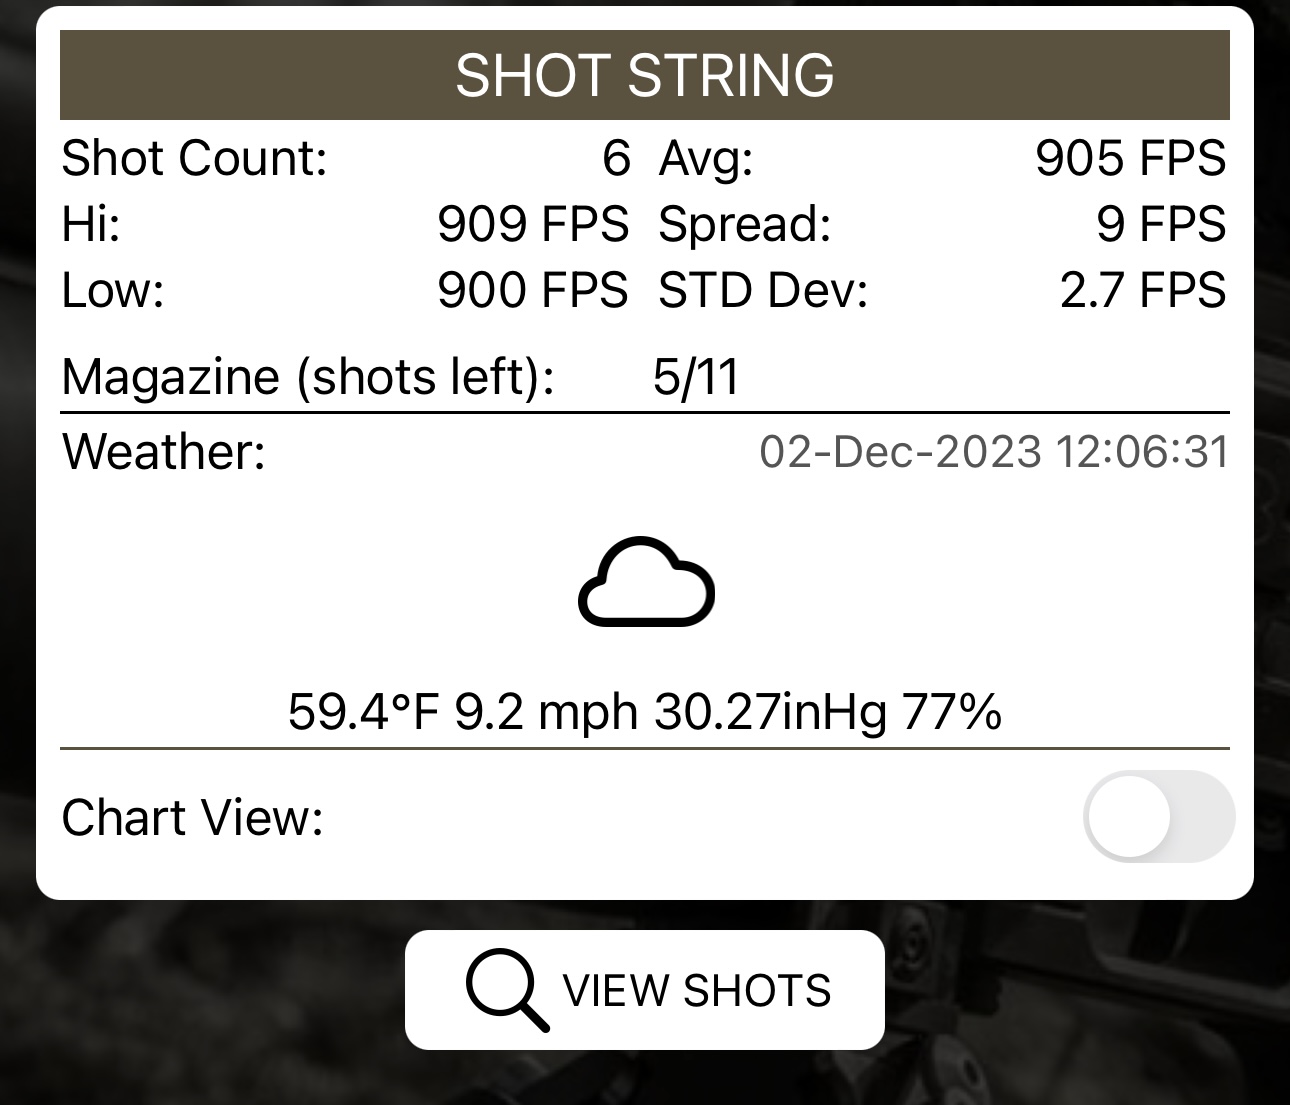This screenshot has height=1105, width=1290.
Task: Tap the Spread 9 FPS value
Action: click(1161, 224)
